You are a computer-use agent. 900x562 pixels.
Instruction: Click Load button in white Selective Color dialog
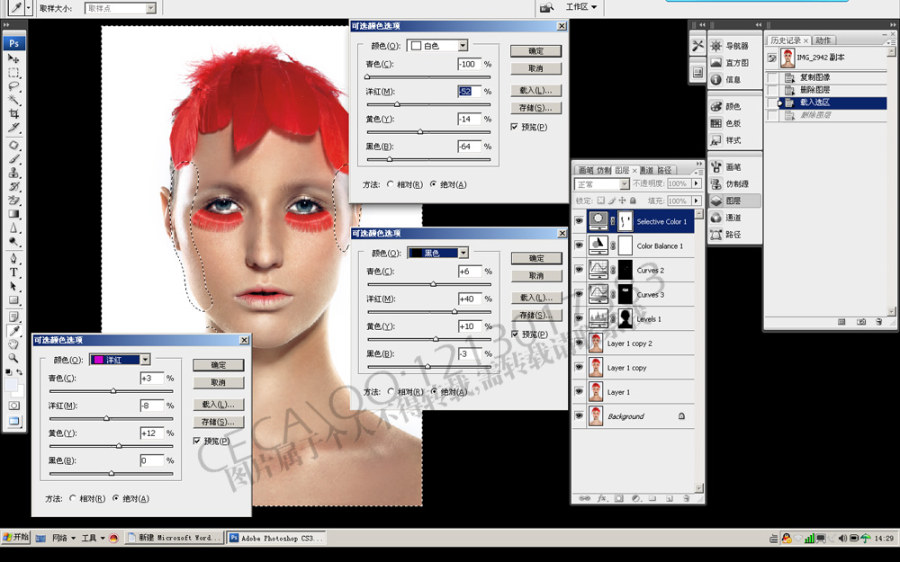tap(536, 91)
